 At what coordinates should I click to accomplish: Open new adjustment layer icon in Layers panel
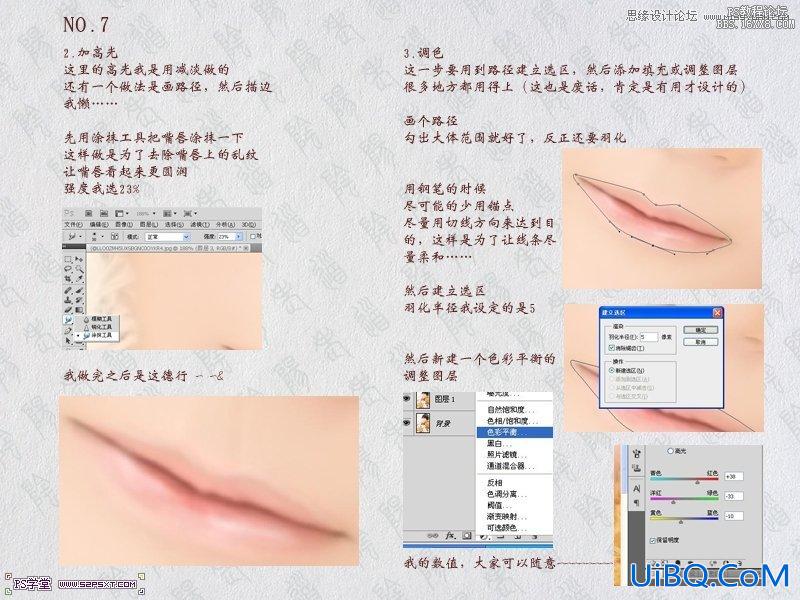point(484,536)
